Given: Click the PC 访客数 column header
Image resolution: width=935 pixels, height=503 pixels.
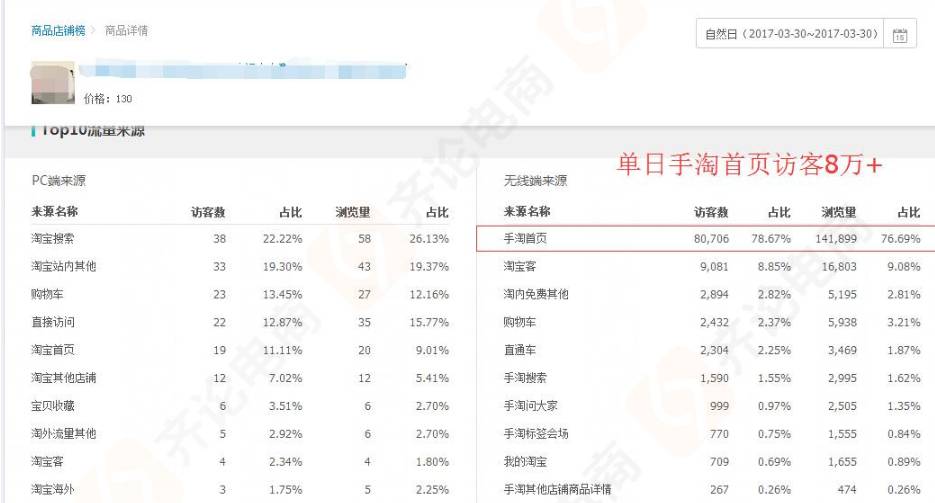Looking at the screenshot, I should [208, 212].
